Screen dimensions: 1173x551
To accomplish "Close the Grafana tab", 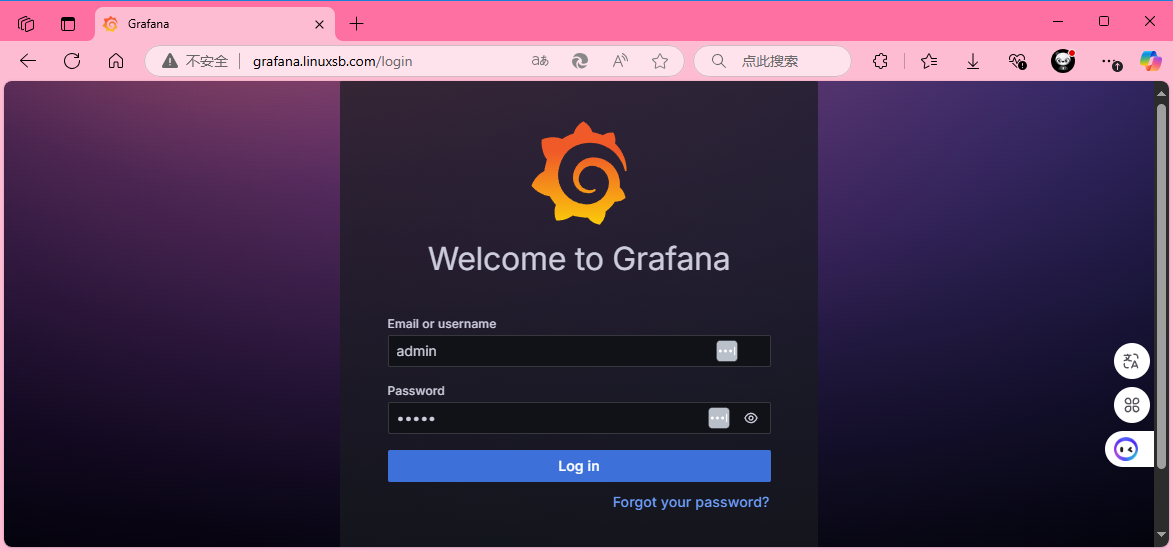I will click(x=319, y=24).
